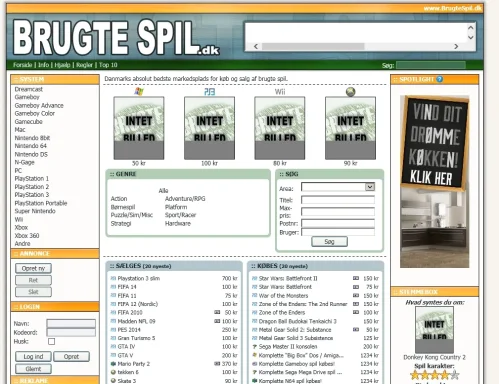
Task: Click the icon beside Komplette Big Box Dos / Amiga
Action: (255, 355)
